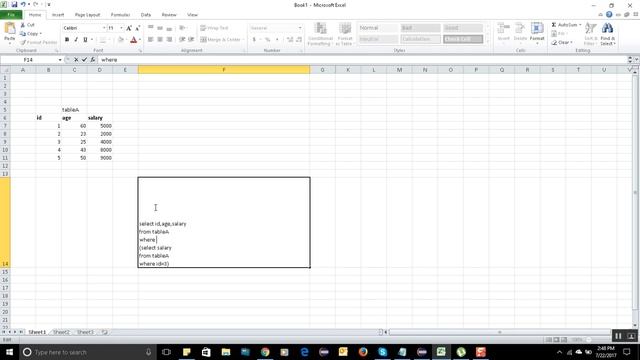Click the accounting dollar format icon
Image resolution: width=640 pixels, height=360 pixels.
click(254, 40)
